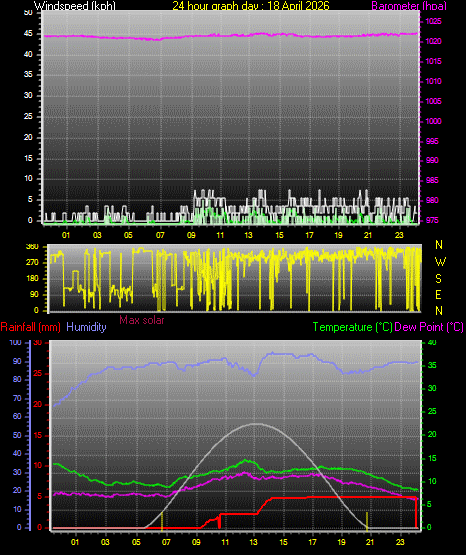Click hour 15 under the humidity graph

(283, 542)
